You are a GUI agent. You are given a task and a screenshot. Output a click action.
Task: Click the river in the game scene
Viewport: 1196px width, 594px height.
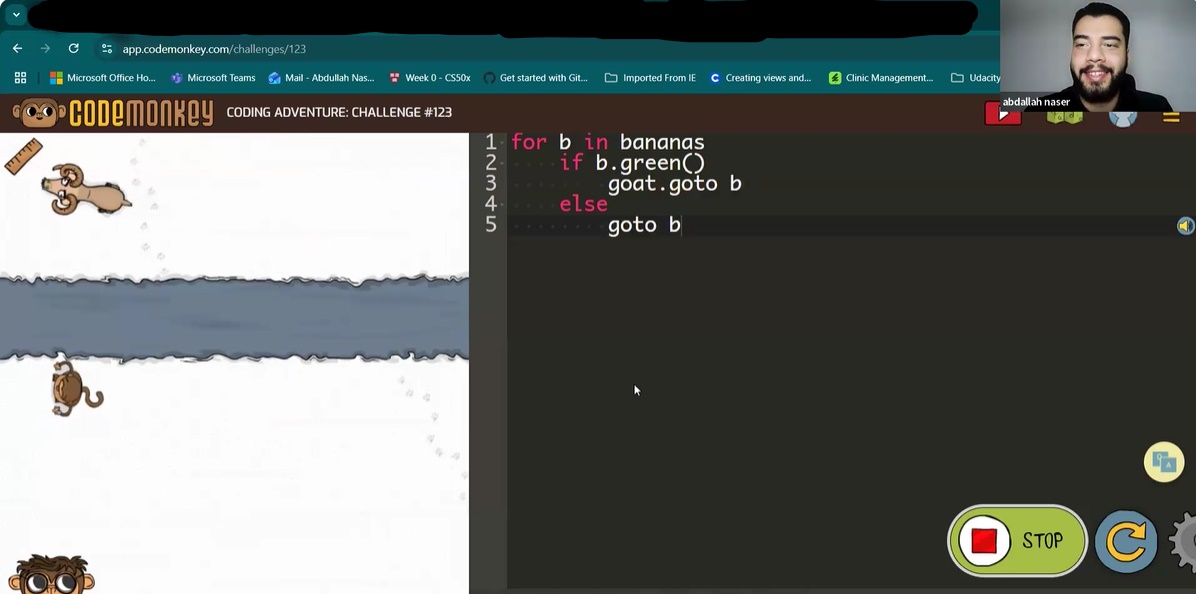(x=234, y=318)
